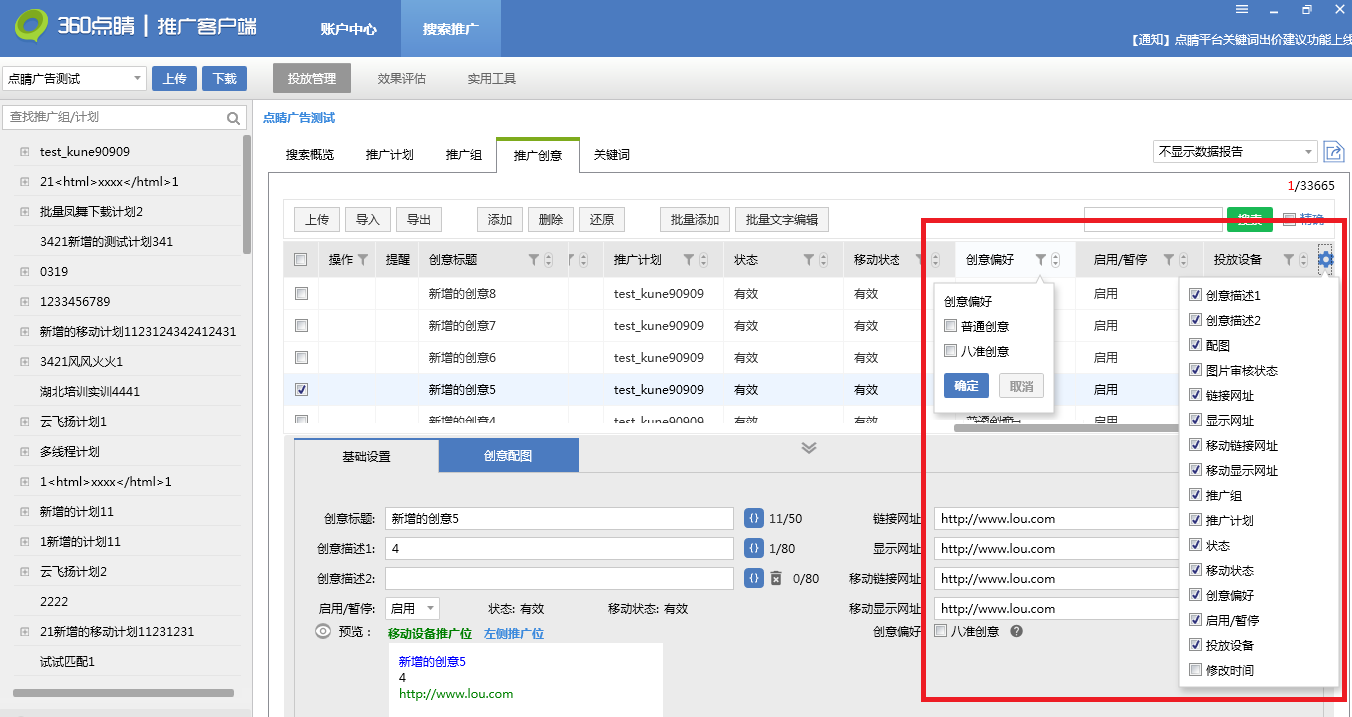
Task: Click filter icon in 状态 column header
Action: point(809,260)
